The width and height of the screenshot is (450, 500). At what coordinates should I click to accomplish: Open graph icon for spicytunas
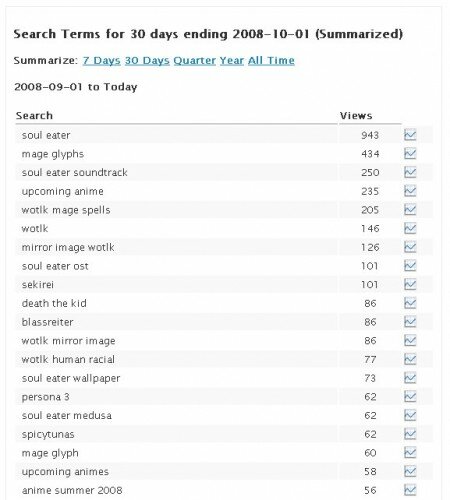tap(410, 434)
